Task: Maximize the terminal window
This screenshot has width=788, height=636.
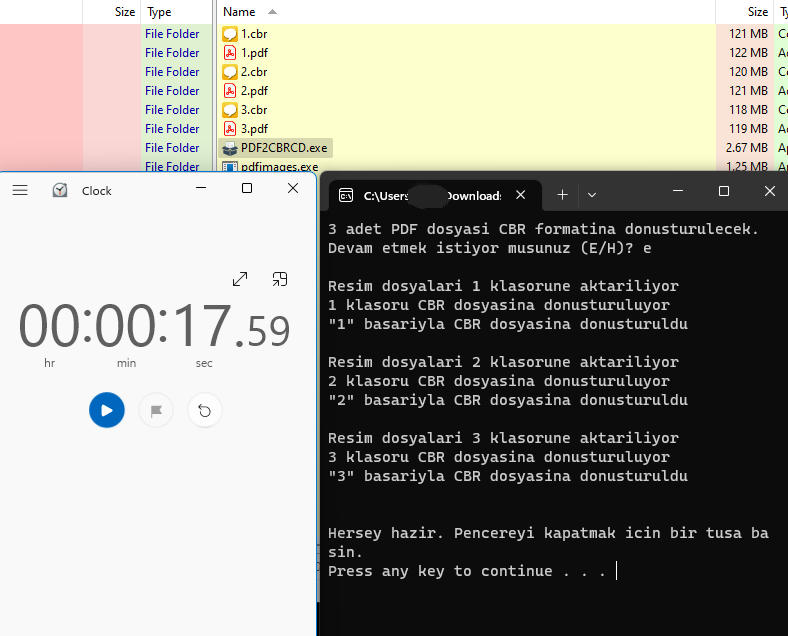Action: tap(724, 191)
